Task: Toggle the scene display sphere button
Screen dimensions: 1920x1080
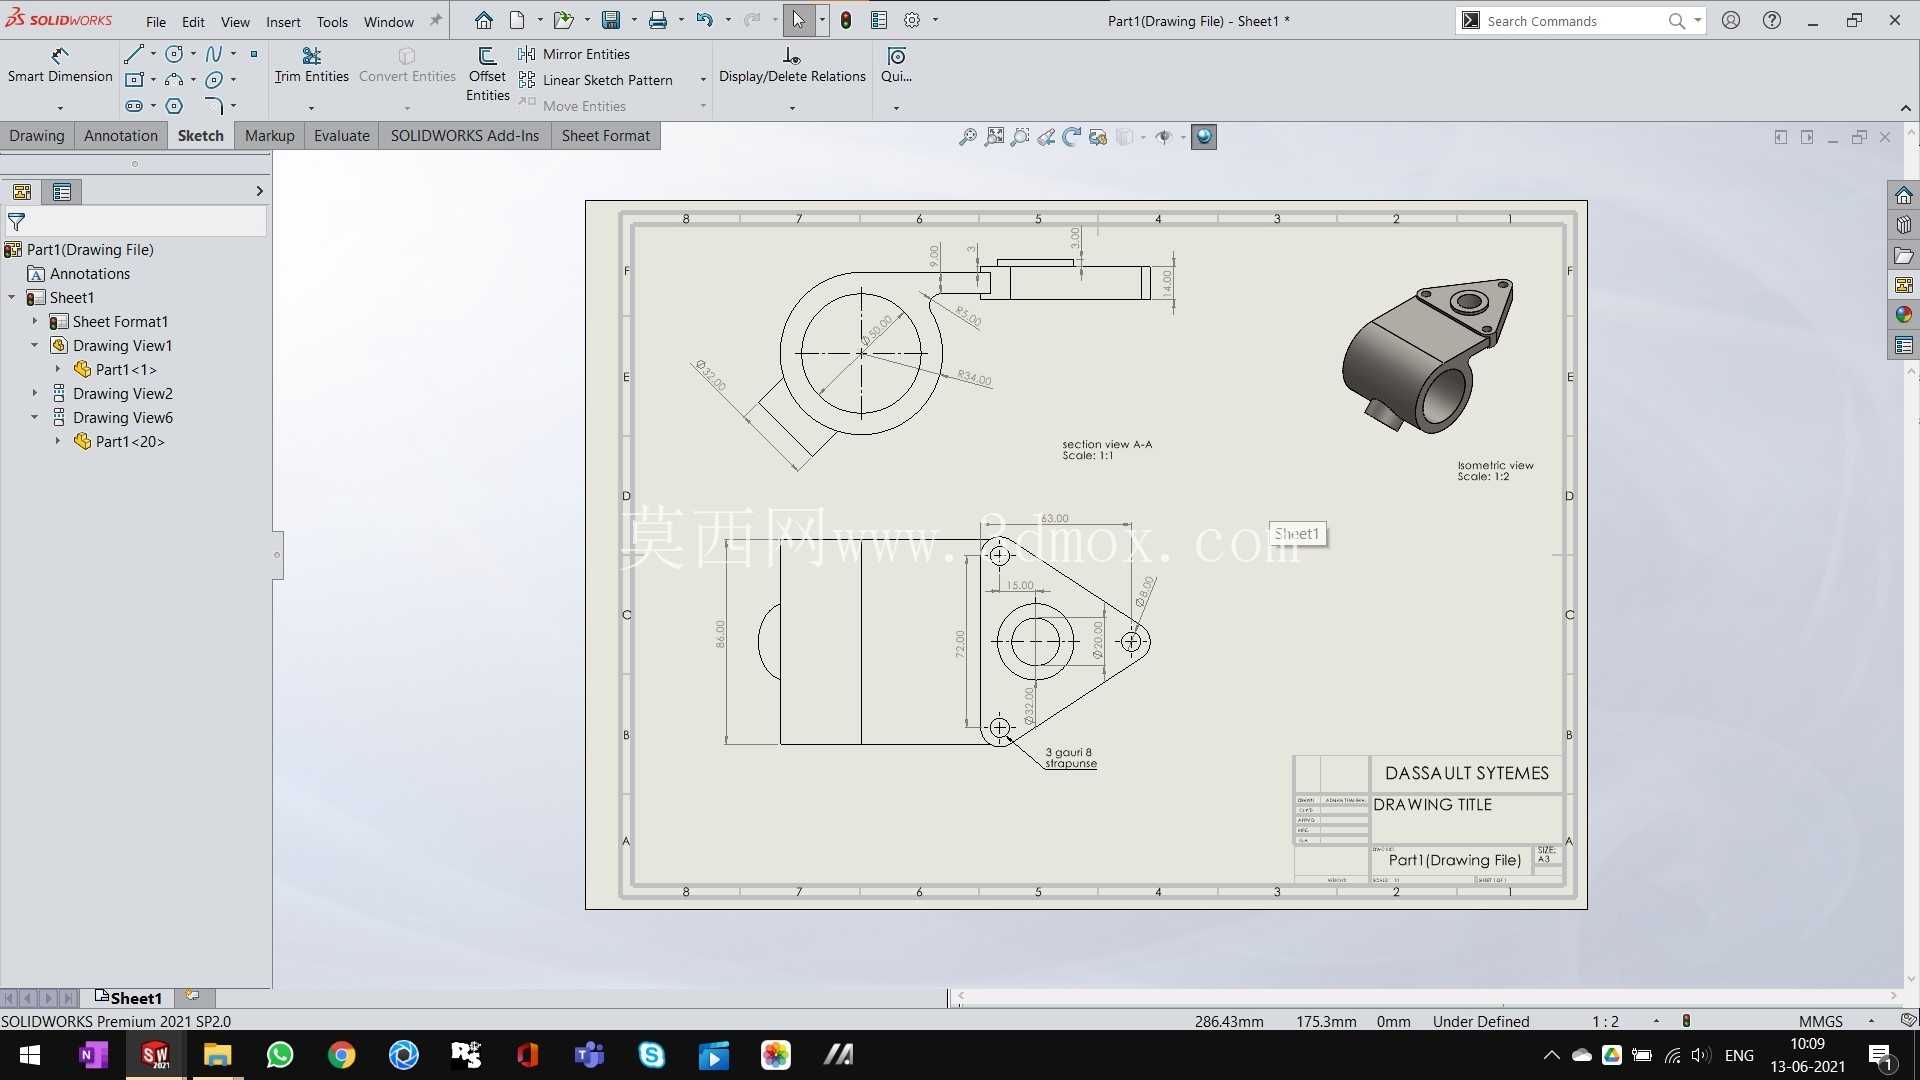Action: point(1204,137)
